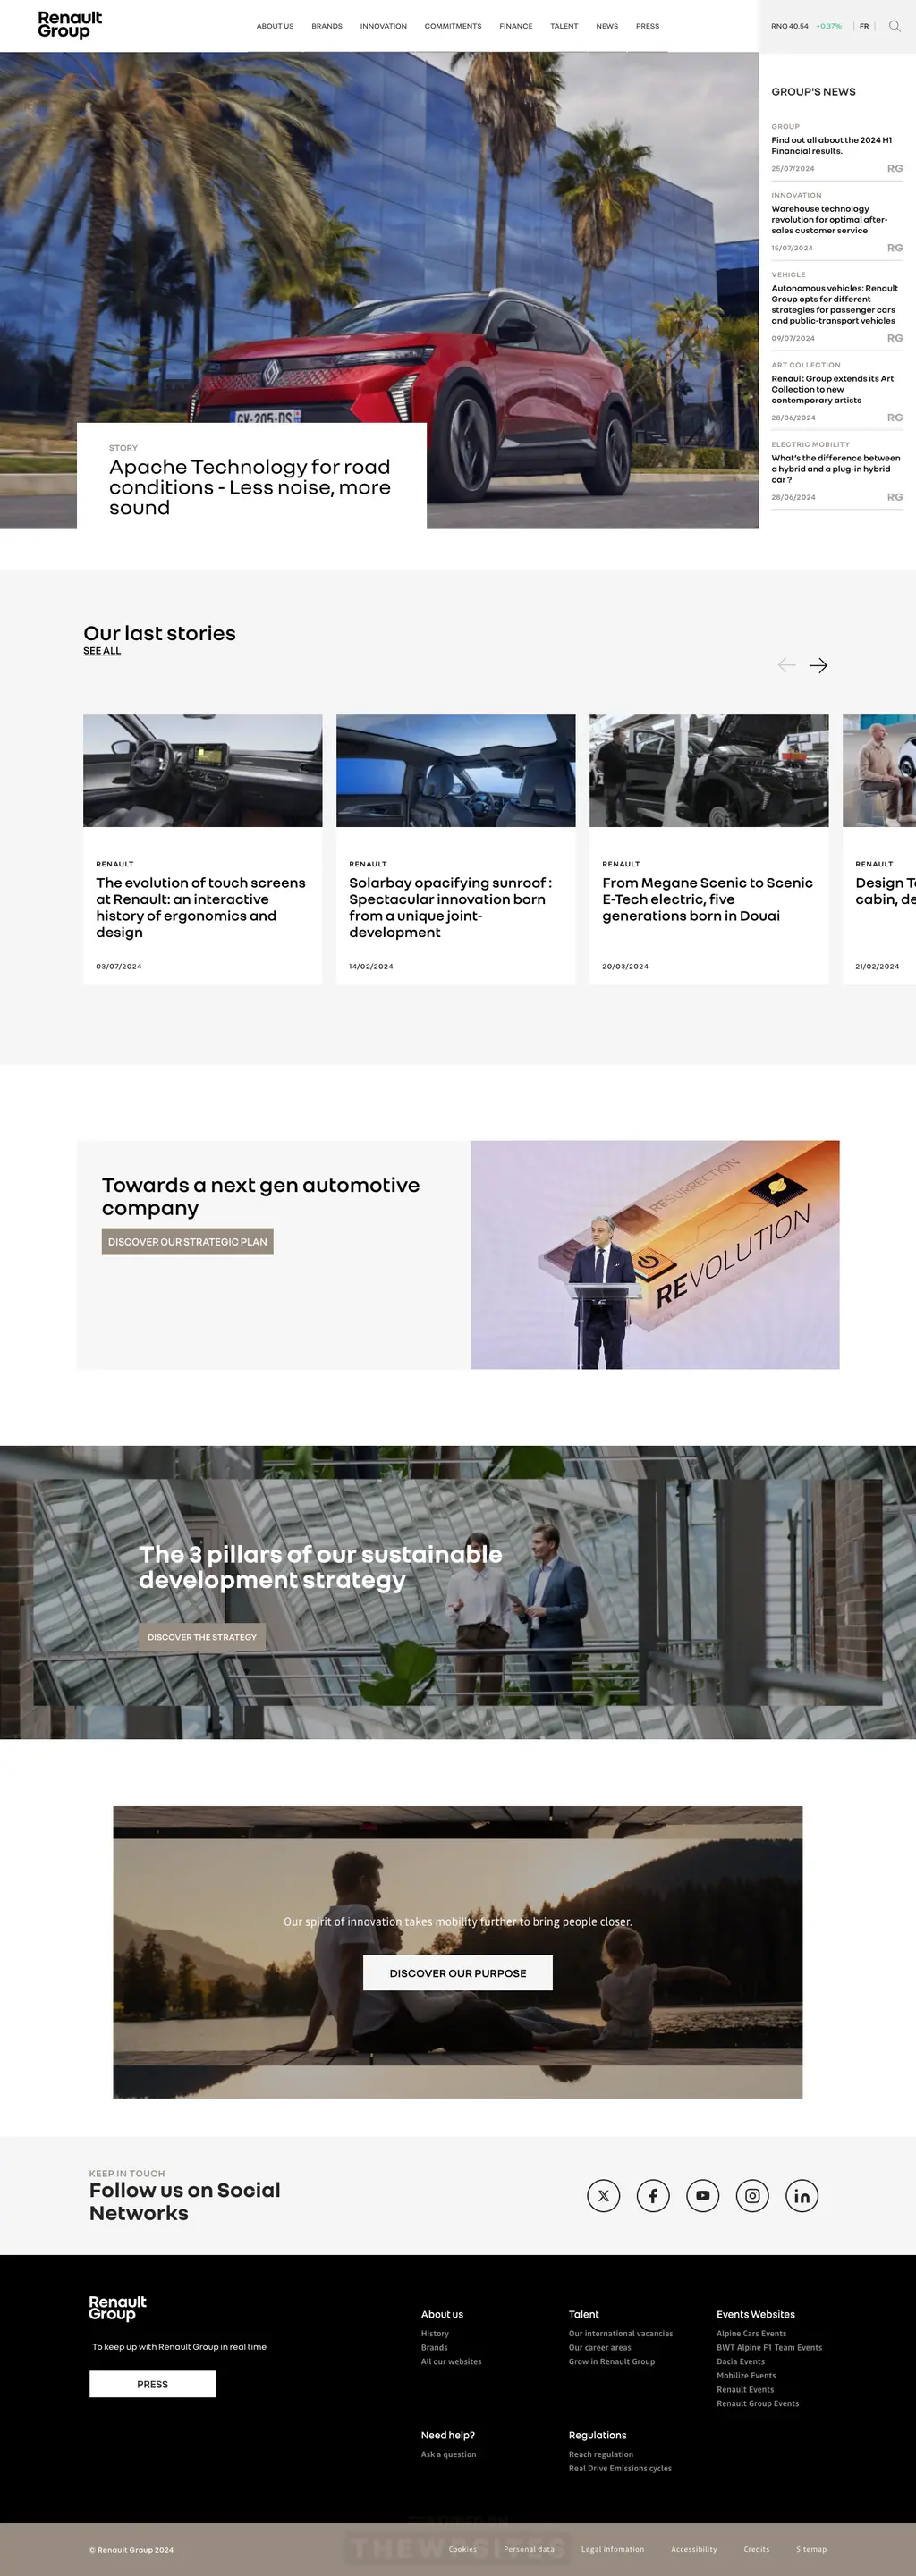
Task: Open the LinkedIn social icon
Action: (x=802, y=2196)
